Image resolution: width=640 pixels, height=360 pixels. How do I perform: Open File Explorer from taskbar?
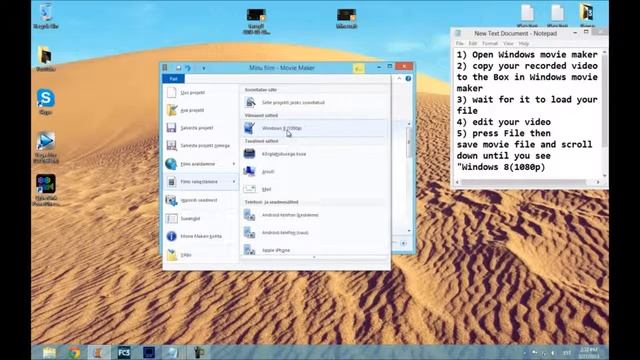pyautogui.click(x=49, y=352)
